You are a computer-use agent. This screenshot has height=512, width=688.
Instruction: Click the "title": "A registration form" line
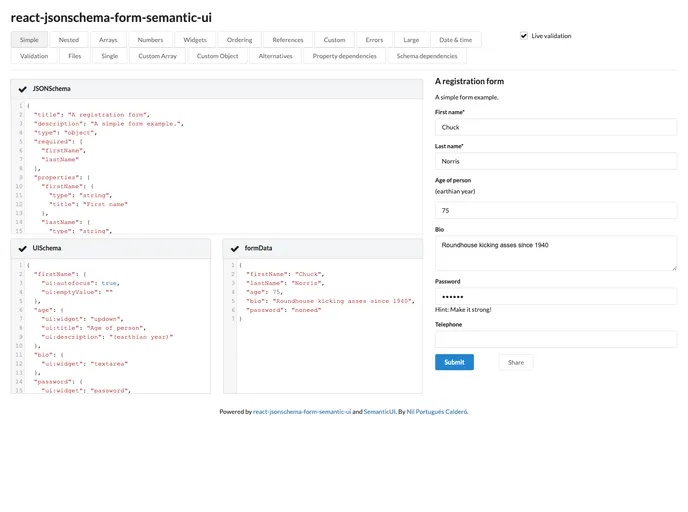tap(92, 115)
